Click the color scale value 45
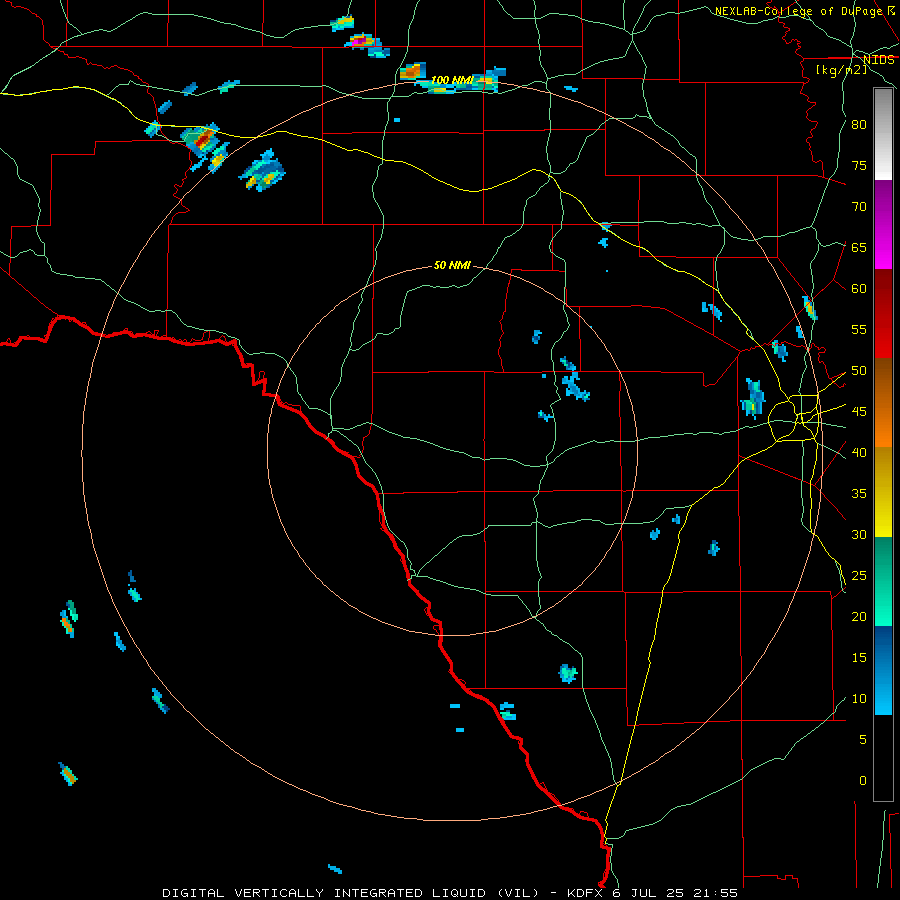 click(x=859, y=412)
